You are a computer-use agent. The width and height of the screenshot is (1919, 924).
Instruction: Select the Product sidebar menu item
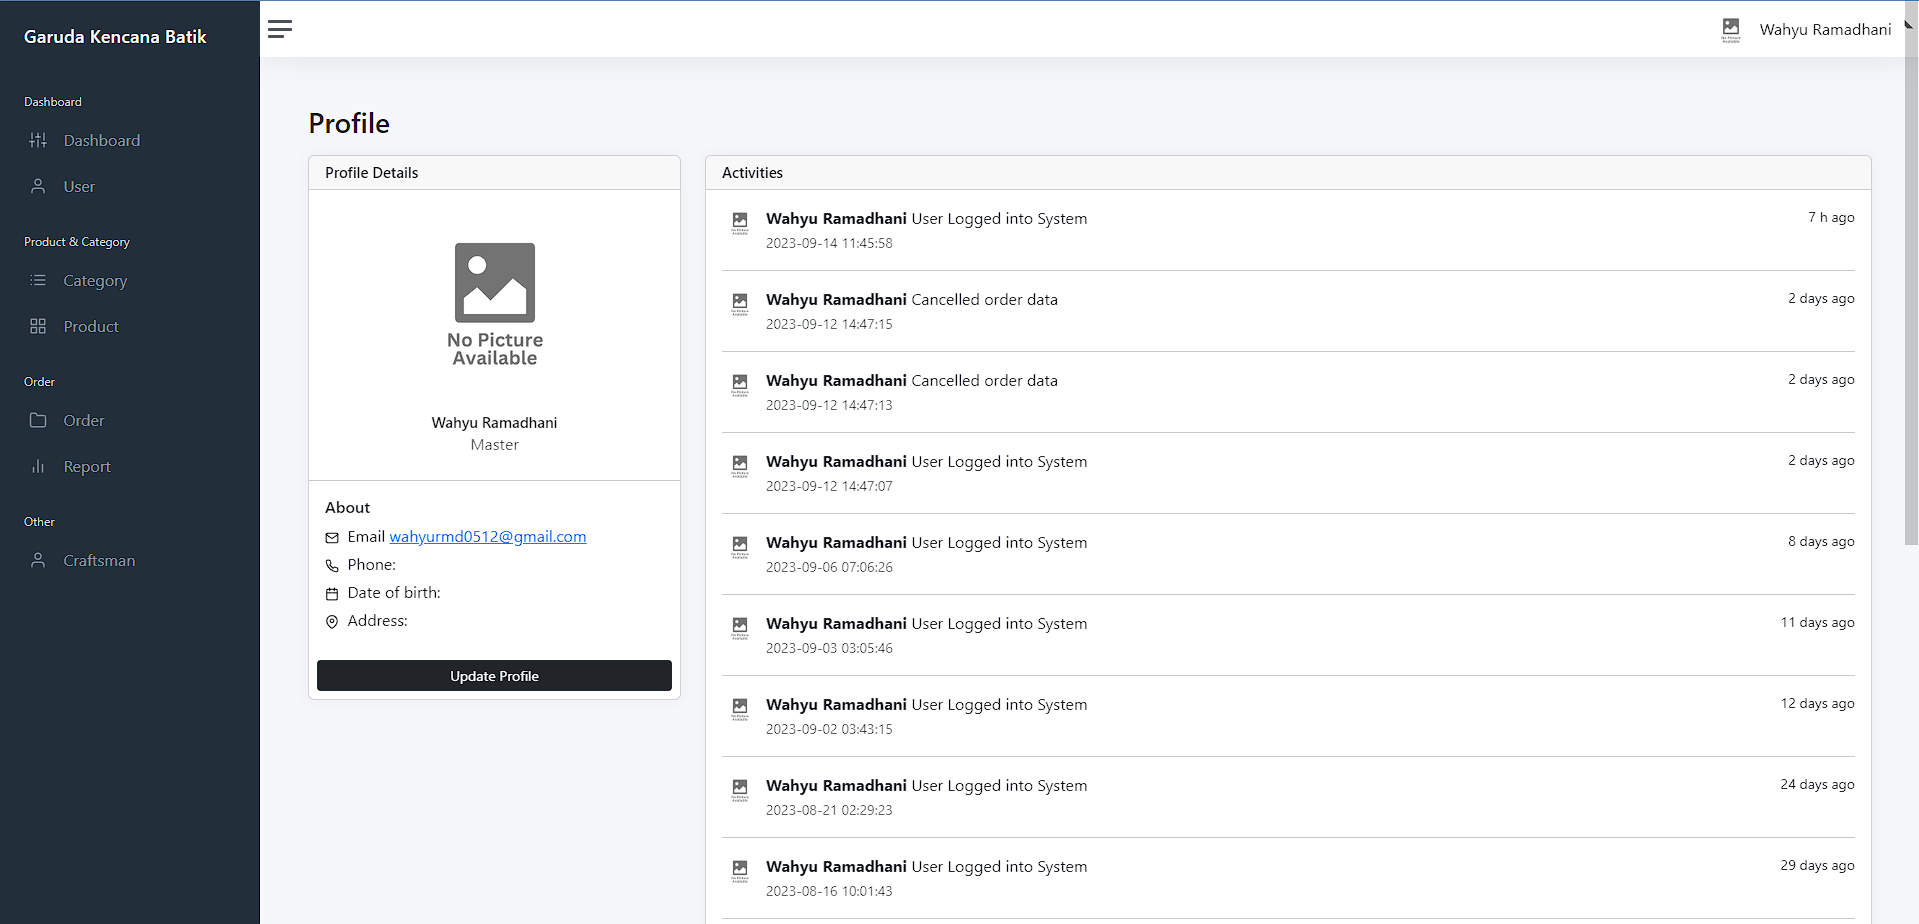click(x=91, y=326)
